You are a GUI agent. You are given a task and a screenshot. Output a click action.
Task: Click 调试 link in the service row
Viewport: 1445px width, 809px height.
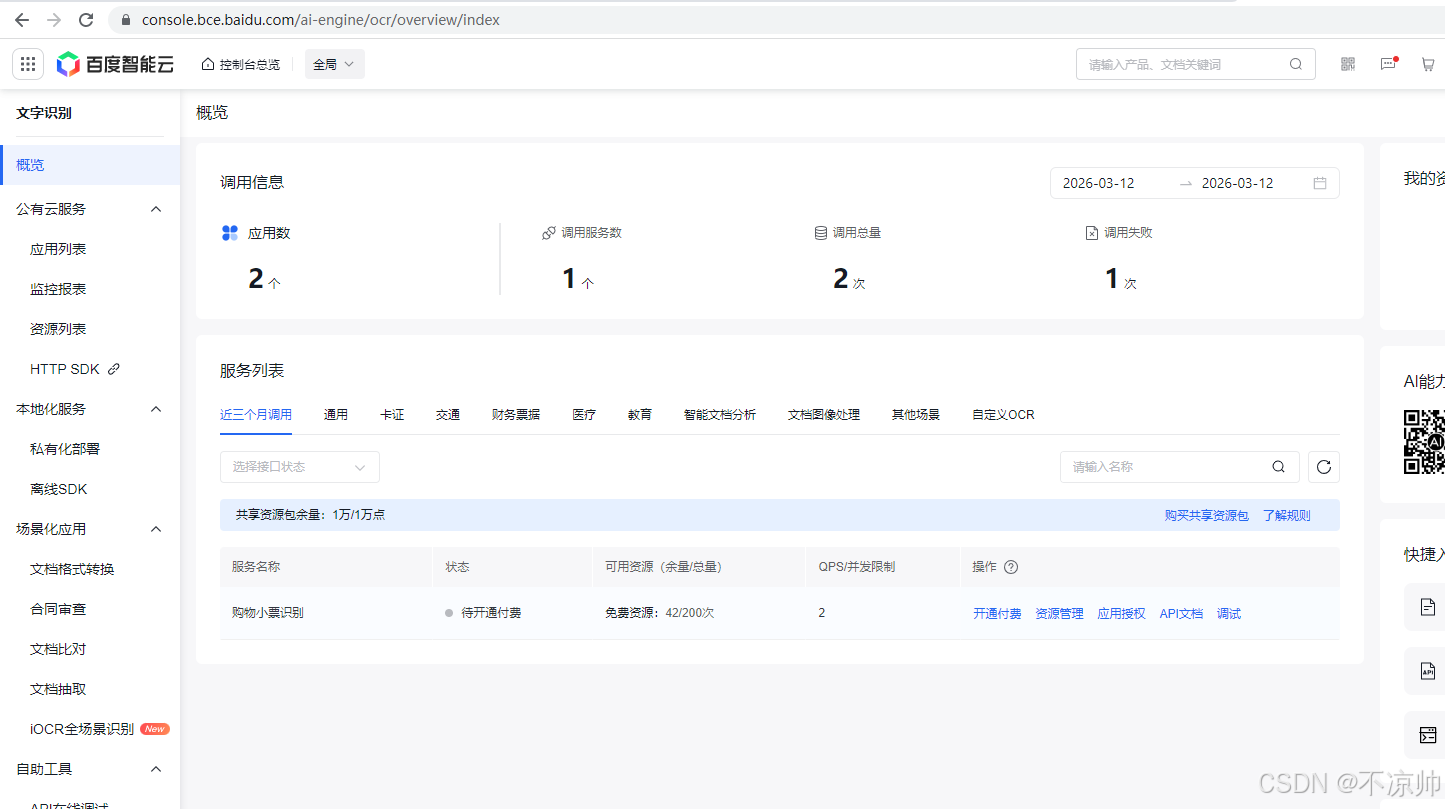click(1229, 614)
